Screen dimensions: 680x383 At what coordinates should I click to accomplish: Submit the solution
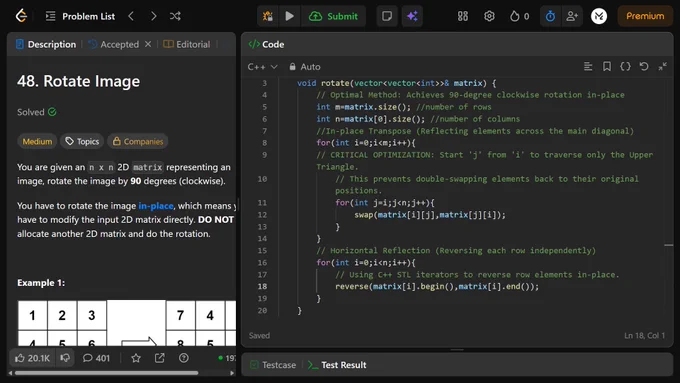pos(333,16)
